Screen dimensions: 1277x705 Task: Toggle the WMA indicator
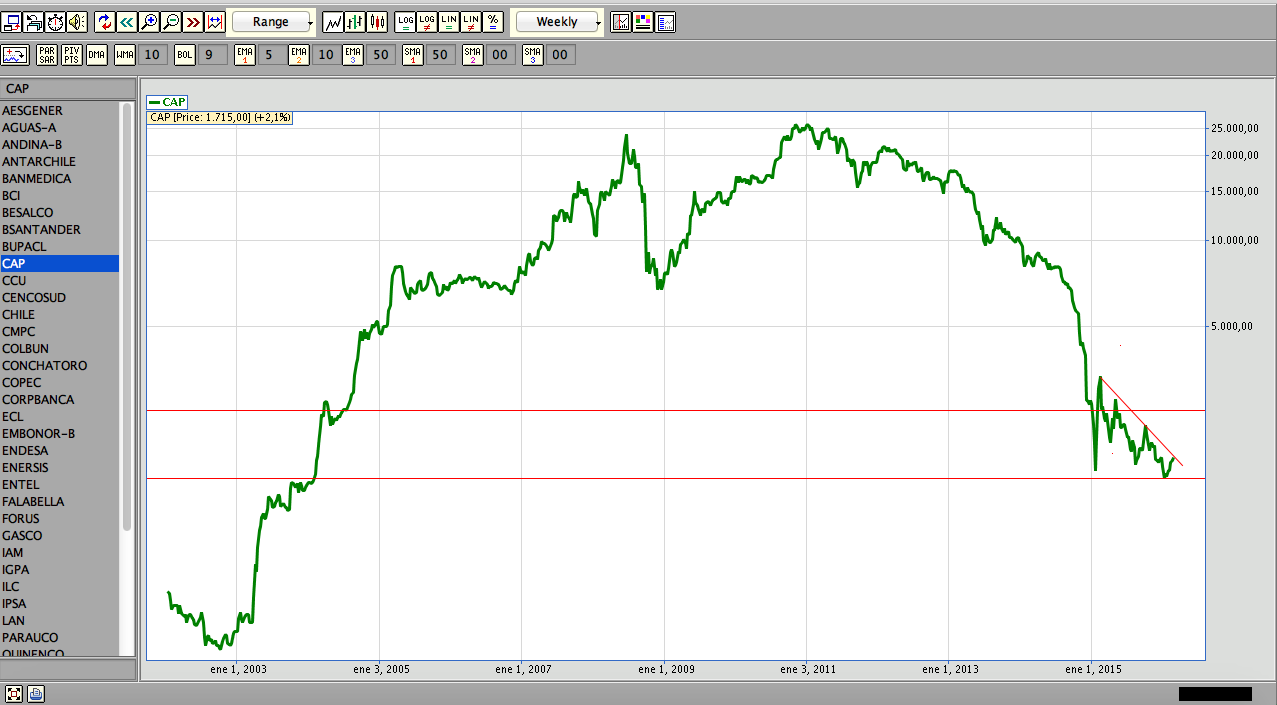(125, 55)
